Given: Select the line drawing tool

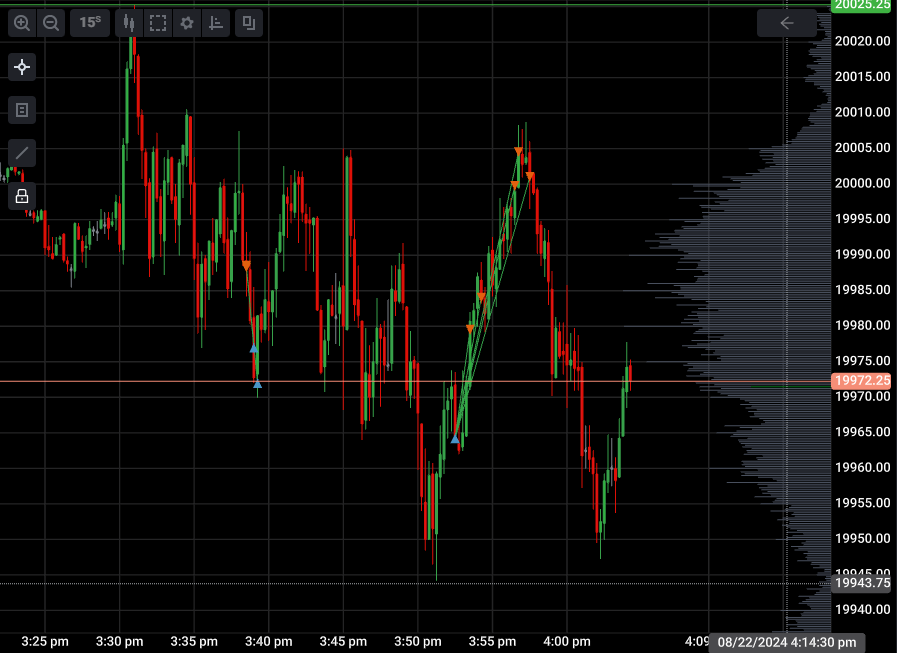Looking at the screenshot, I should [x=22, y=153].
